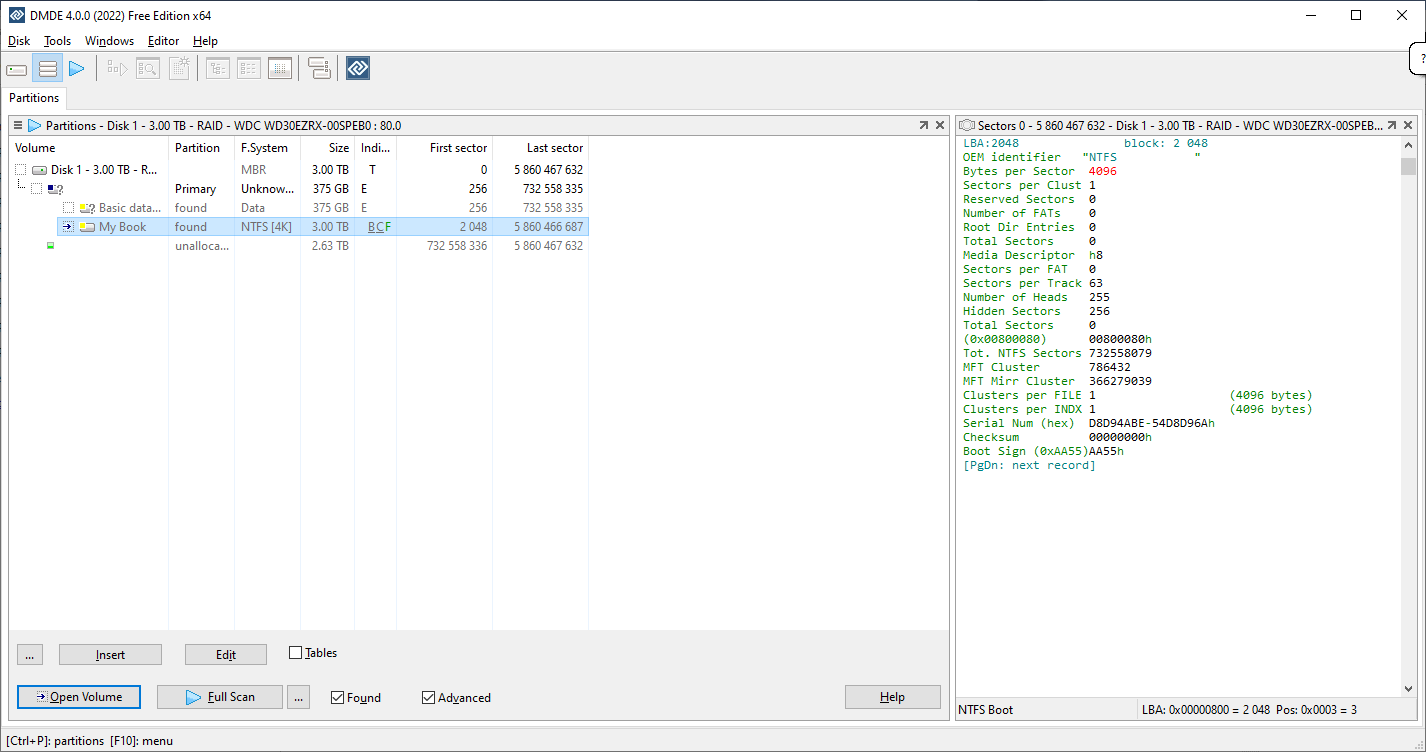Screen dimensions: 1426x752
Task: Click the Sectors panel vertical scrollbar thumb
Action: click(1408, 166)
